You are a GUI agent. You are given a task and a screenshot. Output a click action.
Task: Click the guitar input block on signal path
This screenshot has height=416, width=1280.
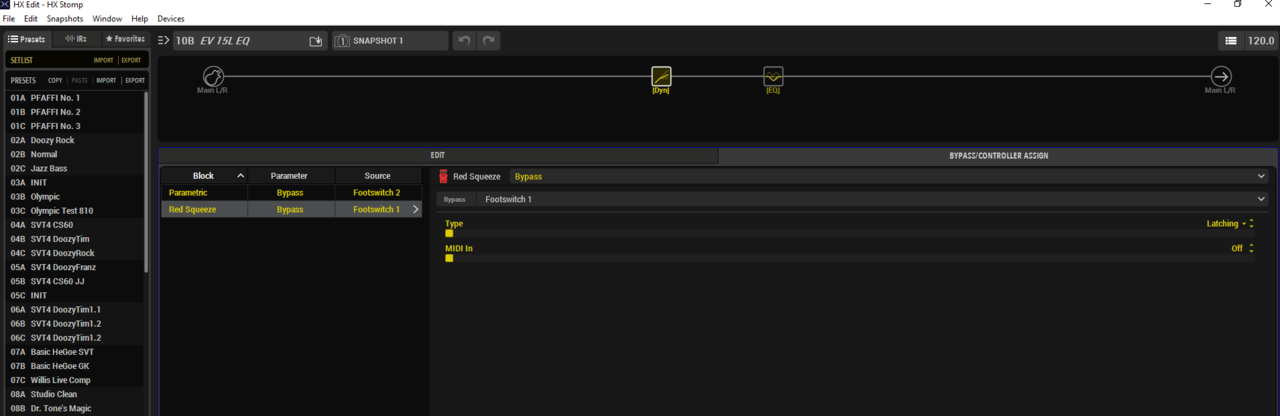point(212,77)
